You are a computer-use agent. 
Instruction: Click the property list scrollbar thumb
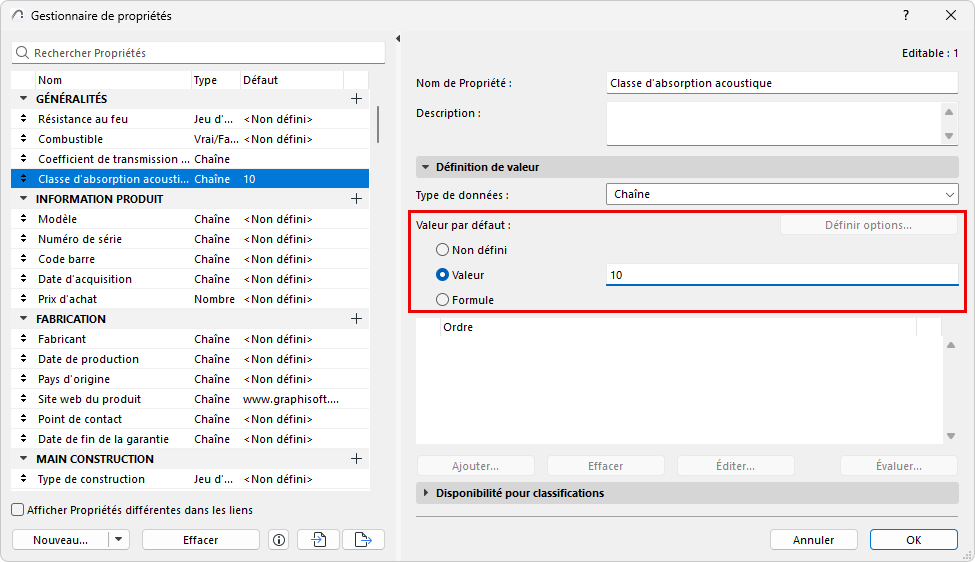[377, 124]
